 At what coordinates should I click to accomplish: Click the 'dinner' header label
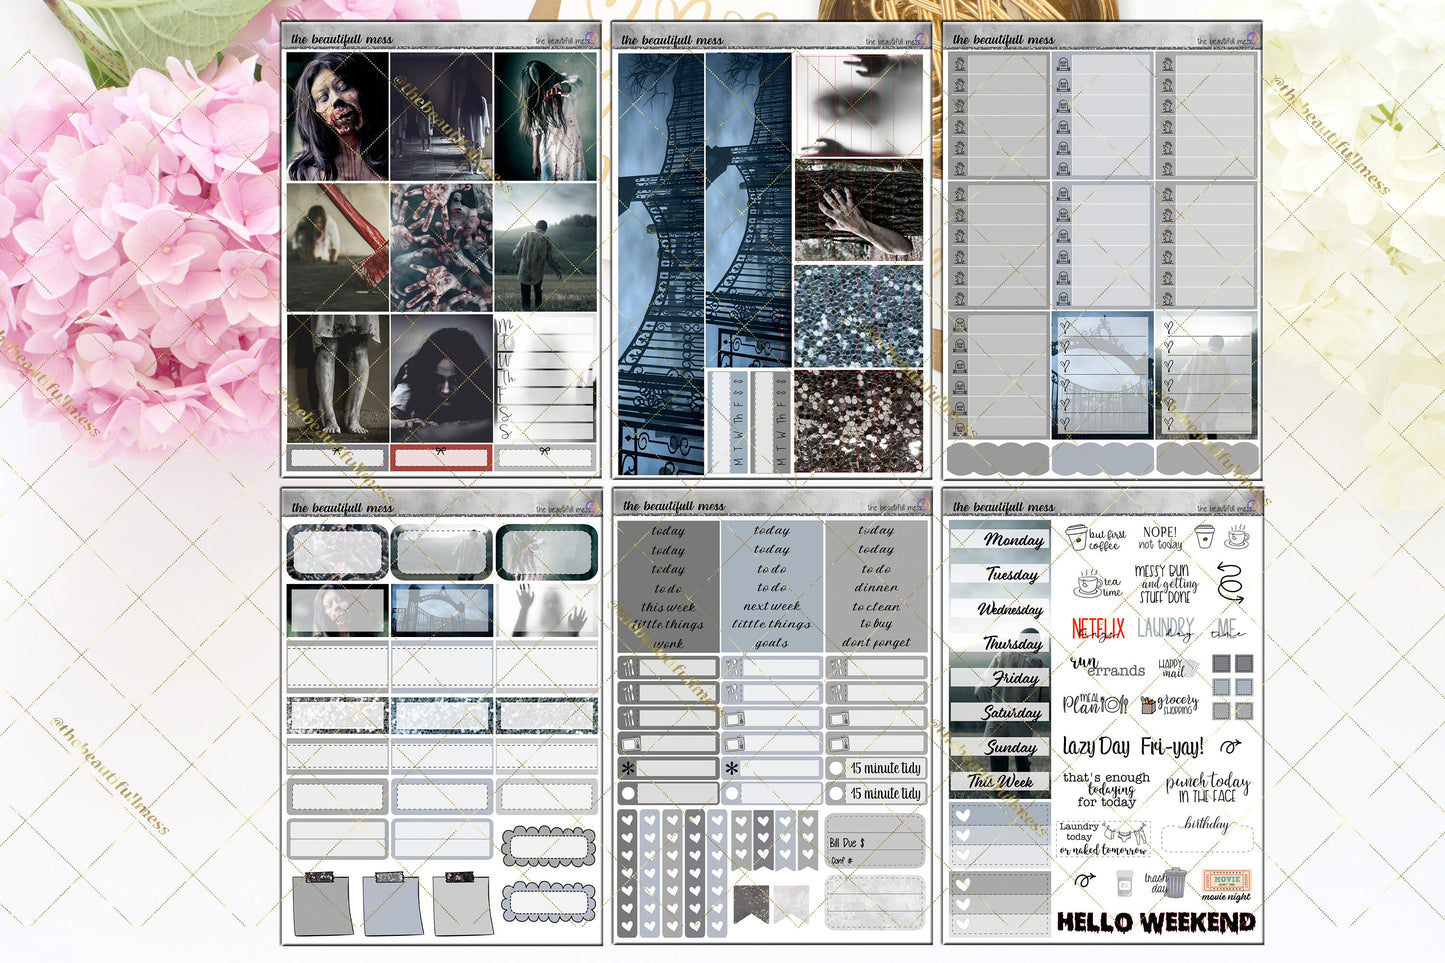(x=876, y=587)
